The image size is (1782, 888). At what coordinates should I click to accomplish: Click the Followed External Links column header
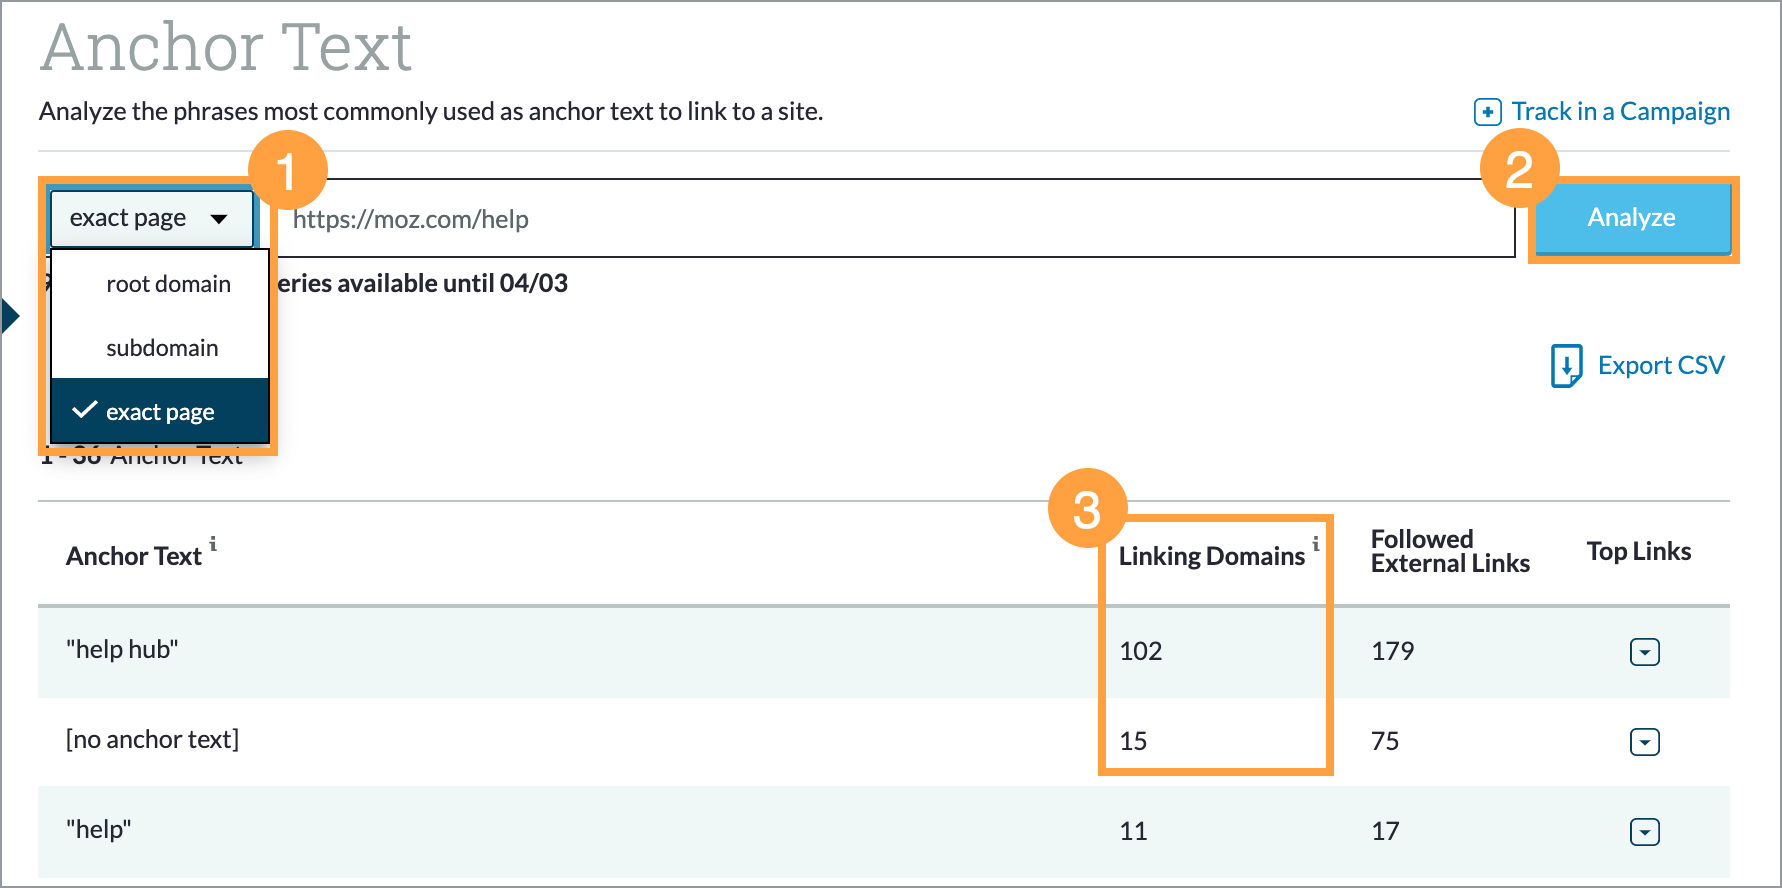tap(1449, 552)
